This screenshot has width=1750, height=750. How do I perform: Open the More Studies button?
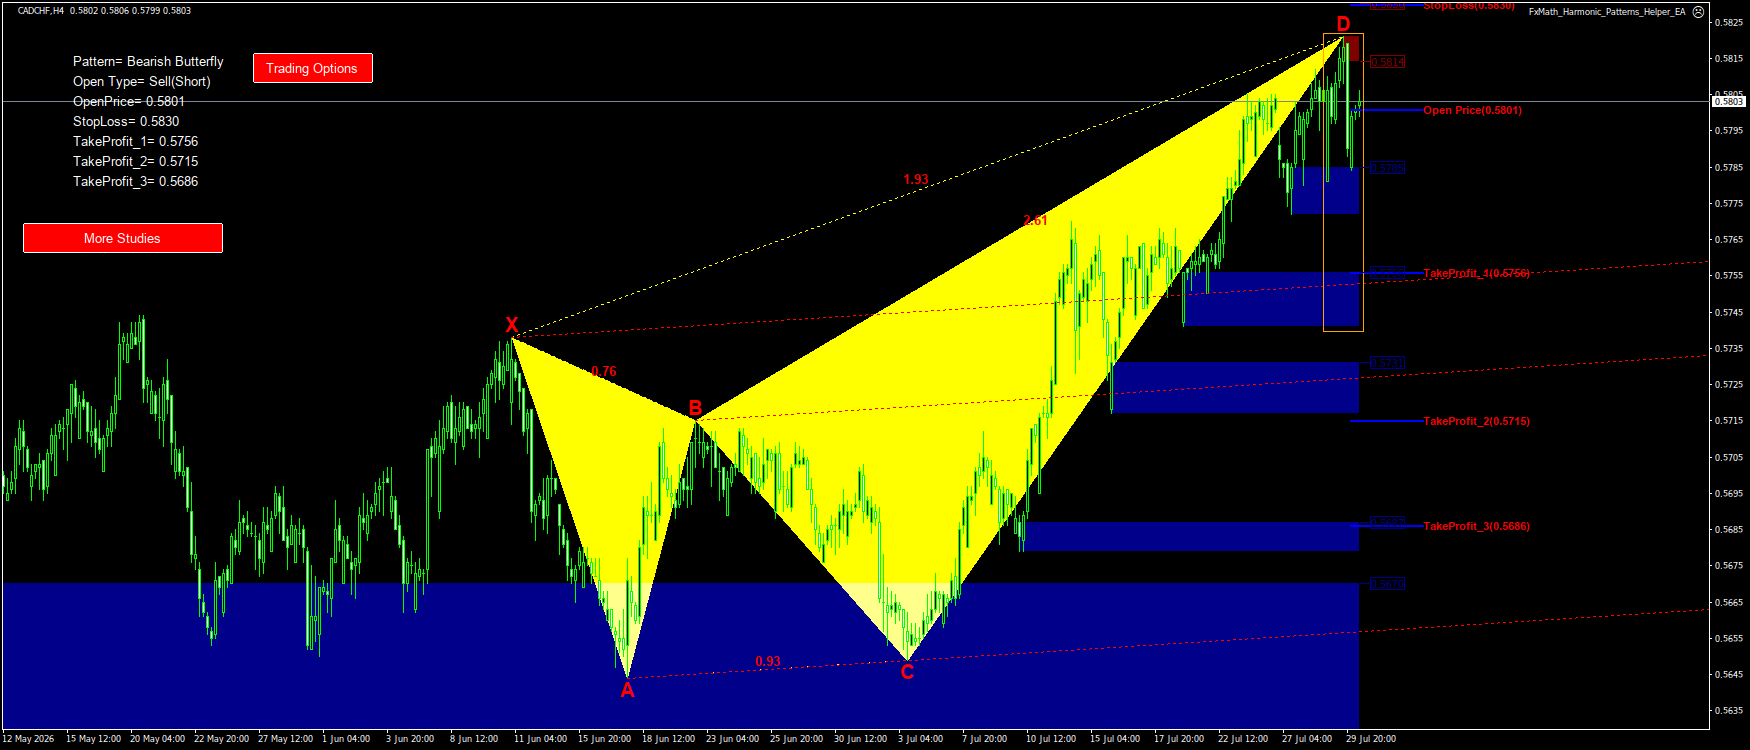point(122,238)
